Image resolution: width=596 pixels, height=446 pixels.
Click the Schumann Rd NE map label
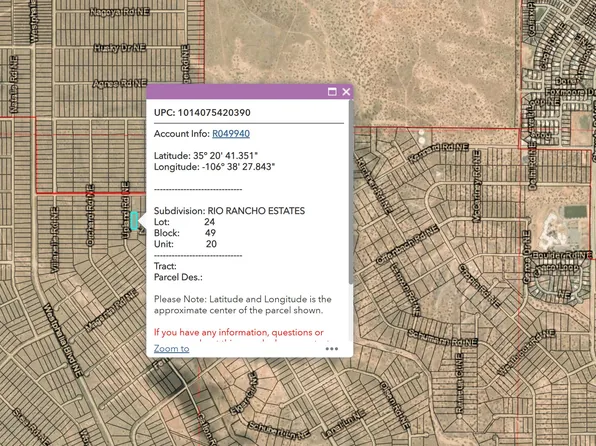(442, 338)
